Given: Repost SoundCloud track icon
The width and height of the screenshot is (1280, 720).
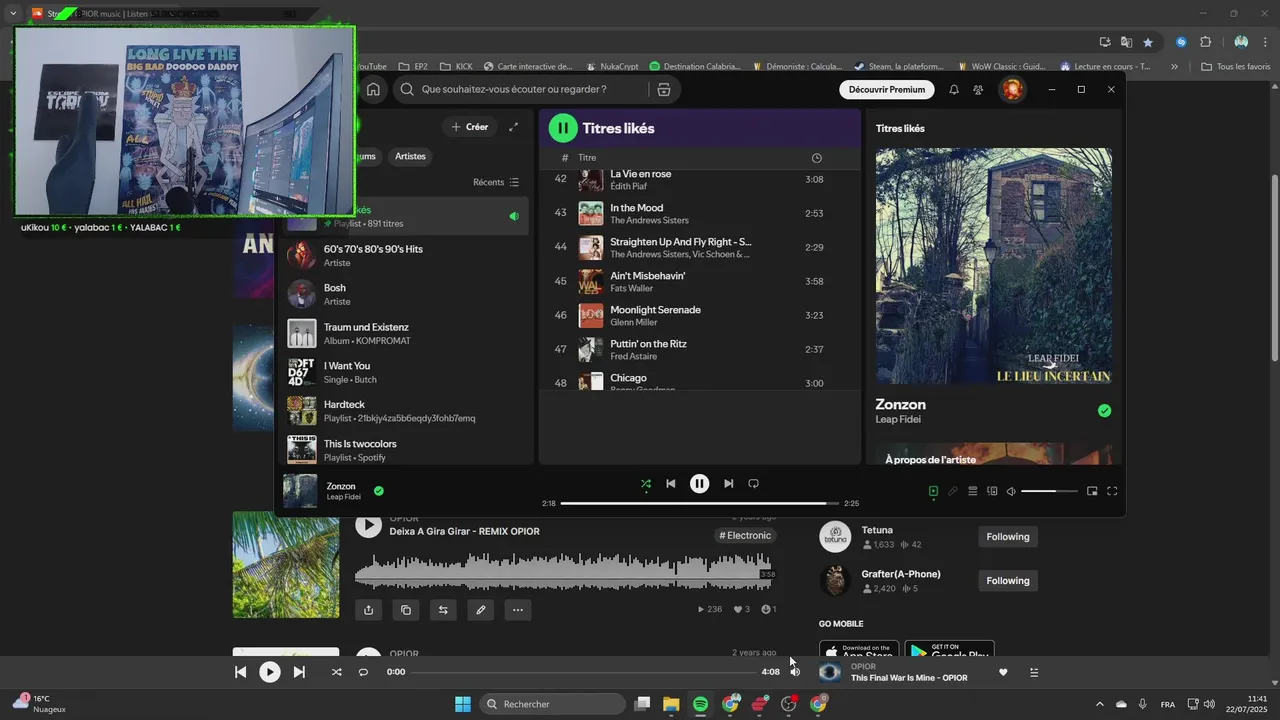Looking at the screenshot, I should (x=443, y=609).
